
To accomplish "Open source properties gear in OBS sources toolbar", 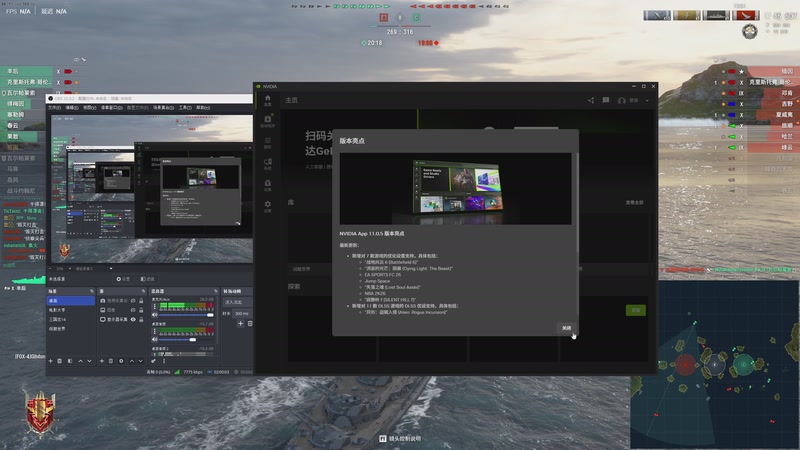I will (x=121, y=361).
